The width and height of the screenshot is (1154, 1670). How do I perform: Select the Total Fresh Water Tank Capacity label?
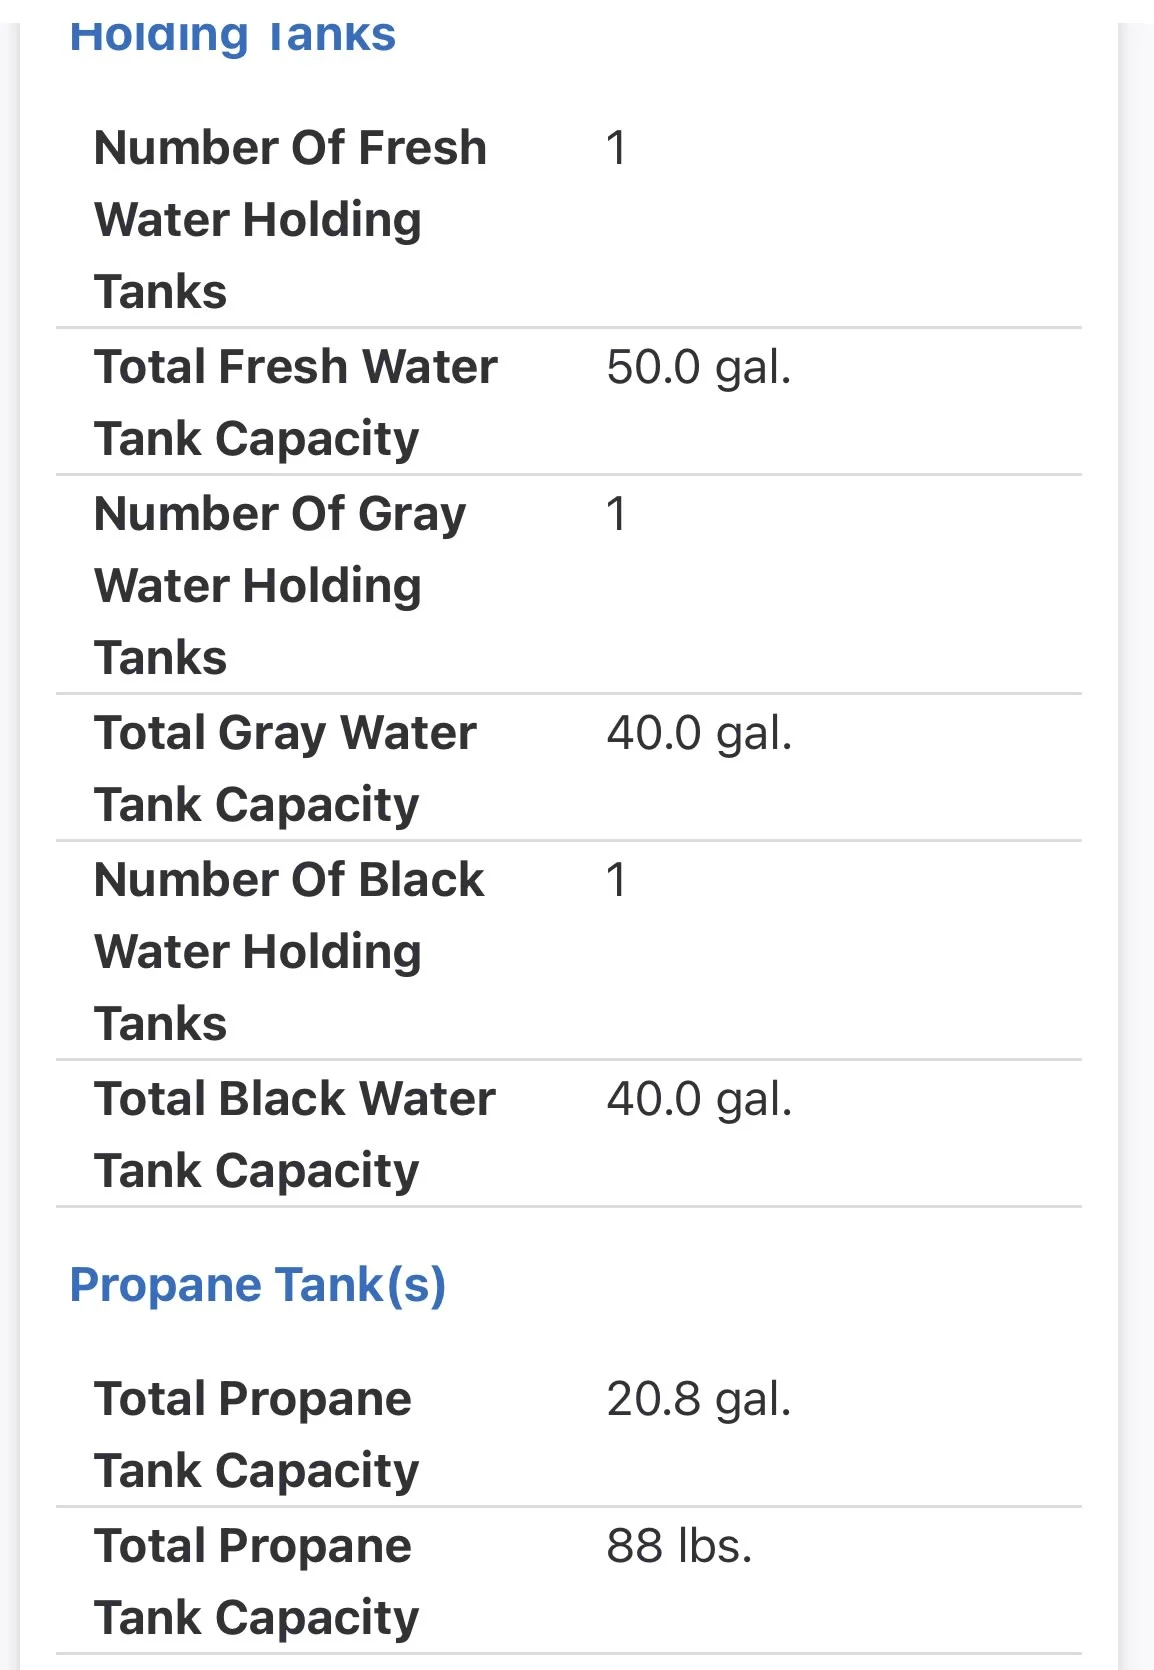pos(296,402)
